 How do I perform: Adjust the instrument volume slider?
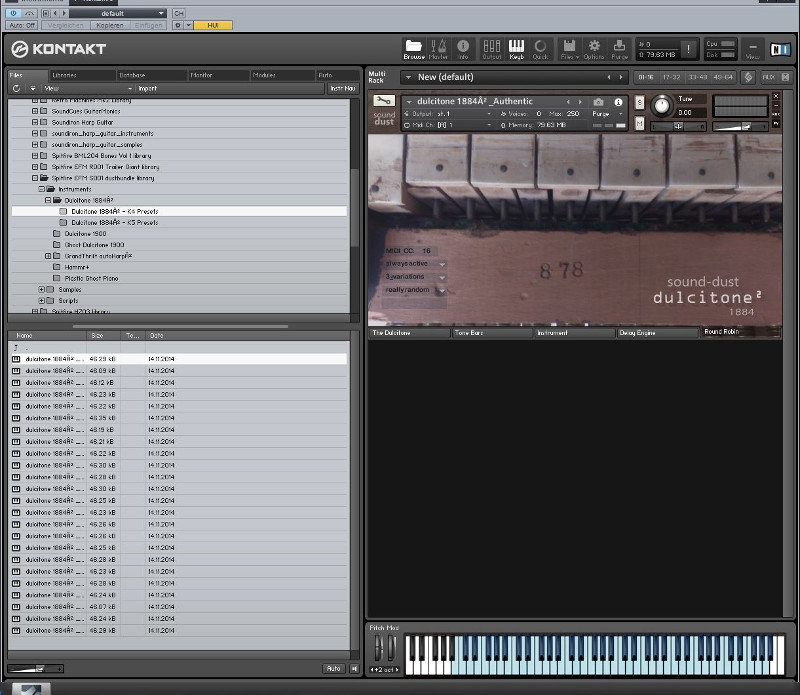click(740, 127)
